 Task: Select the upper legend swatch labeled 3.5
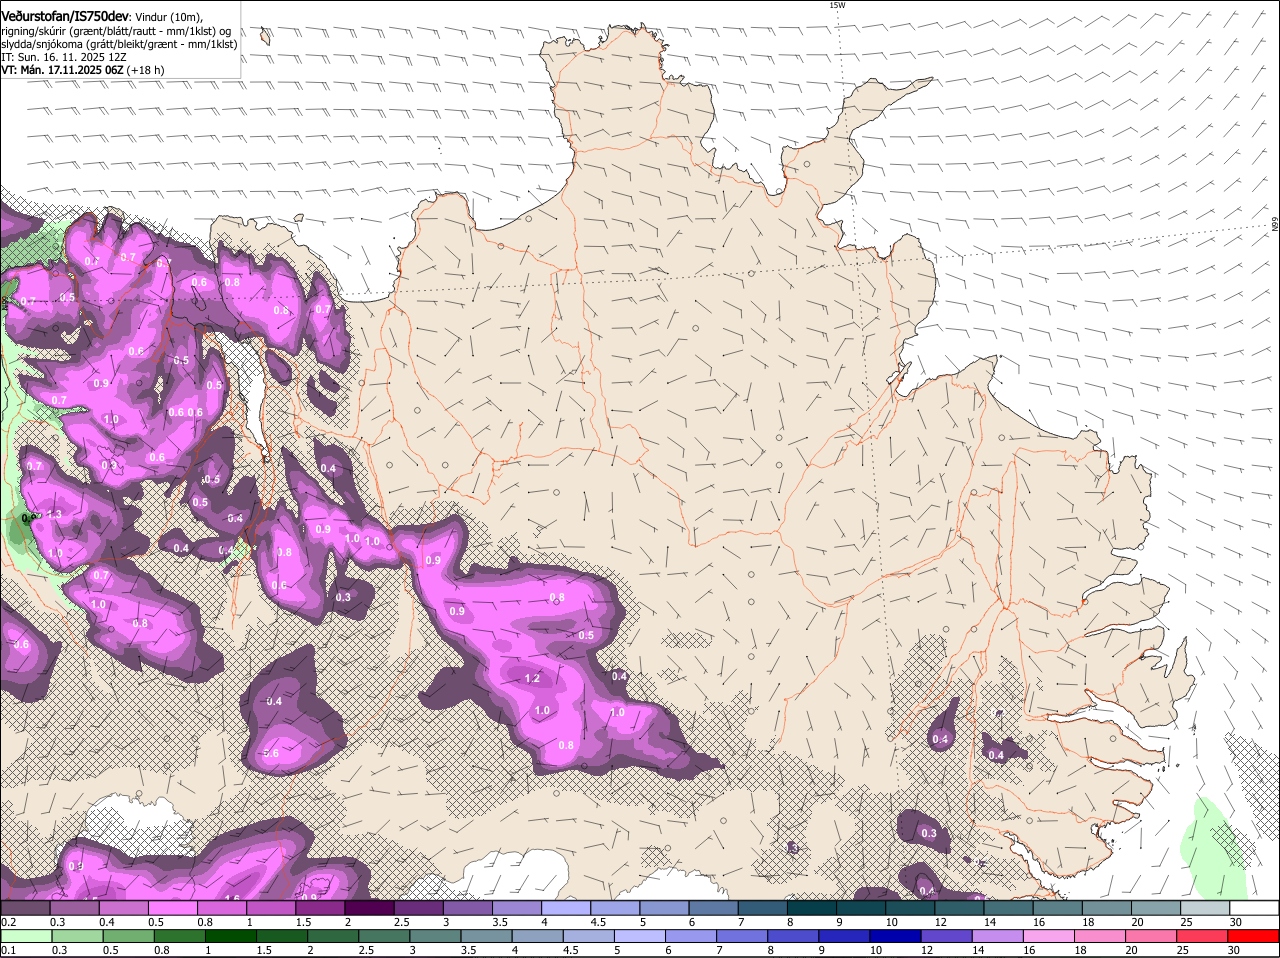pyautogui.click(x=517, y=908)
